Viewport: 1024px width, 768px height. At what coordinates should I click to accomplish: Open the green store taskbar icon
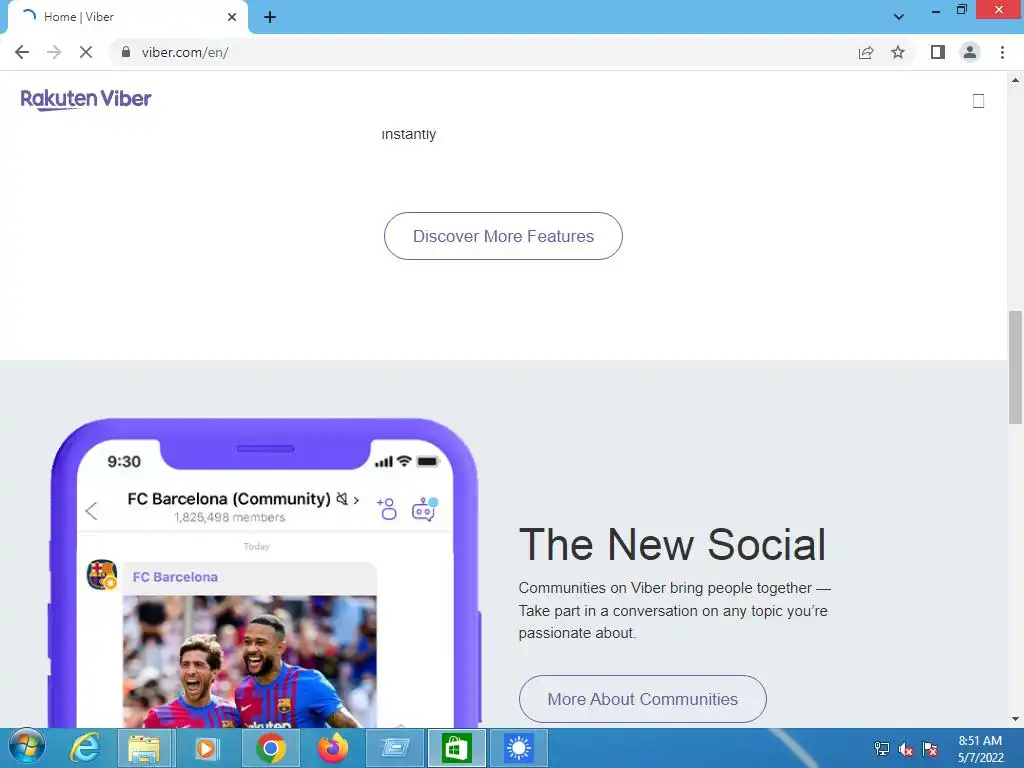(456, 748)
